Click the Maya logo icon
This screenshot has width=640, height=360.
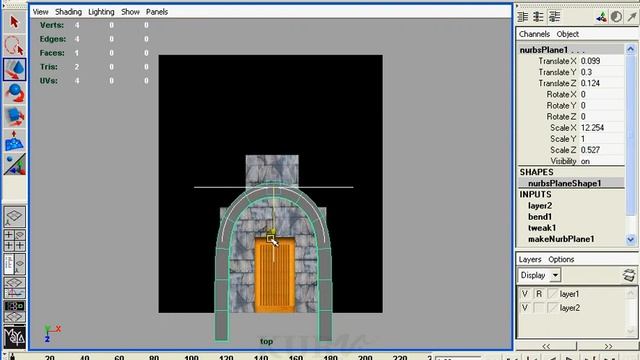[14, 337]
